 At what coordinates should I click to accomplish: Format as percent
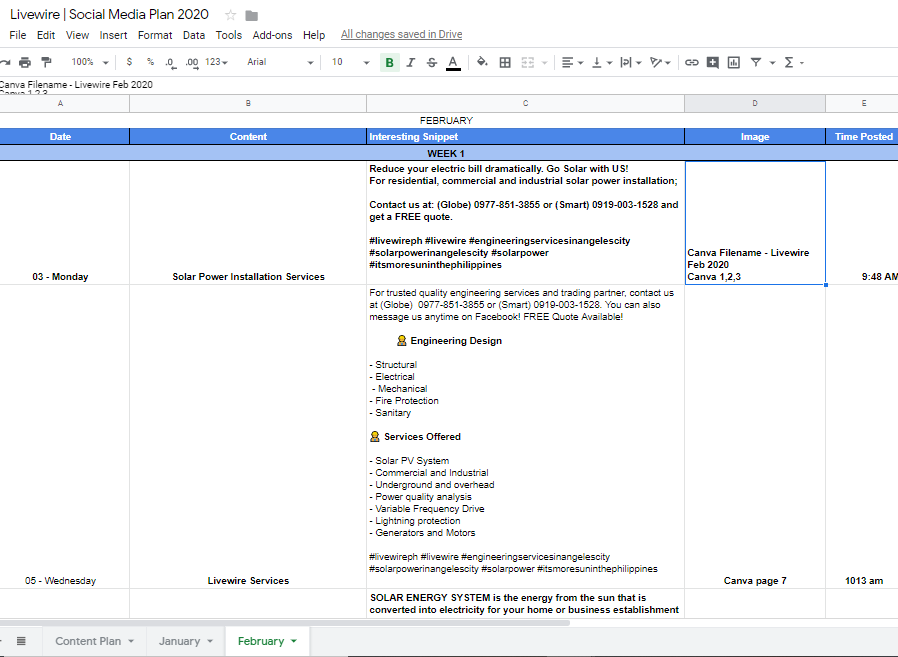point(150,62)
